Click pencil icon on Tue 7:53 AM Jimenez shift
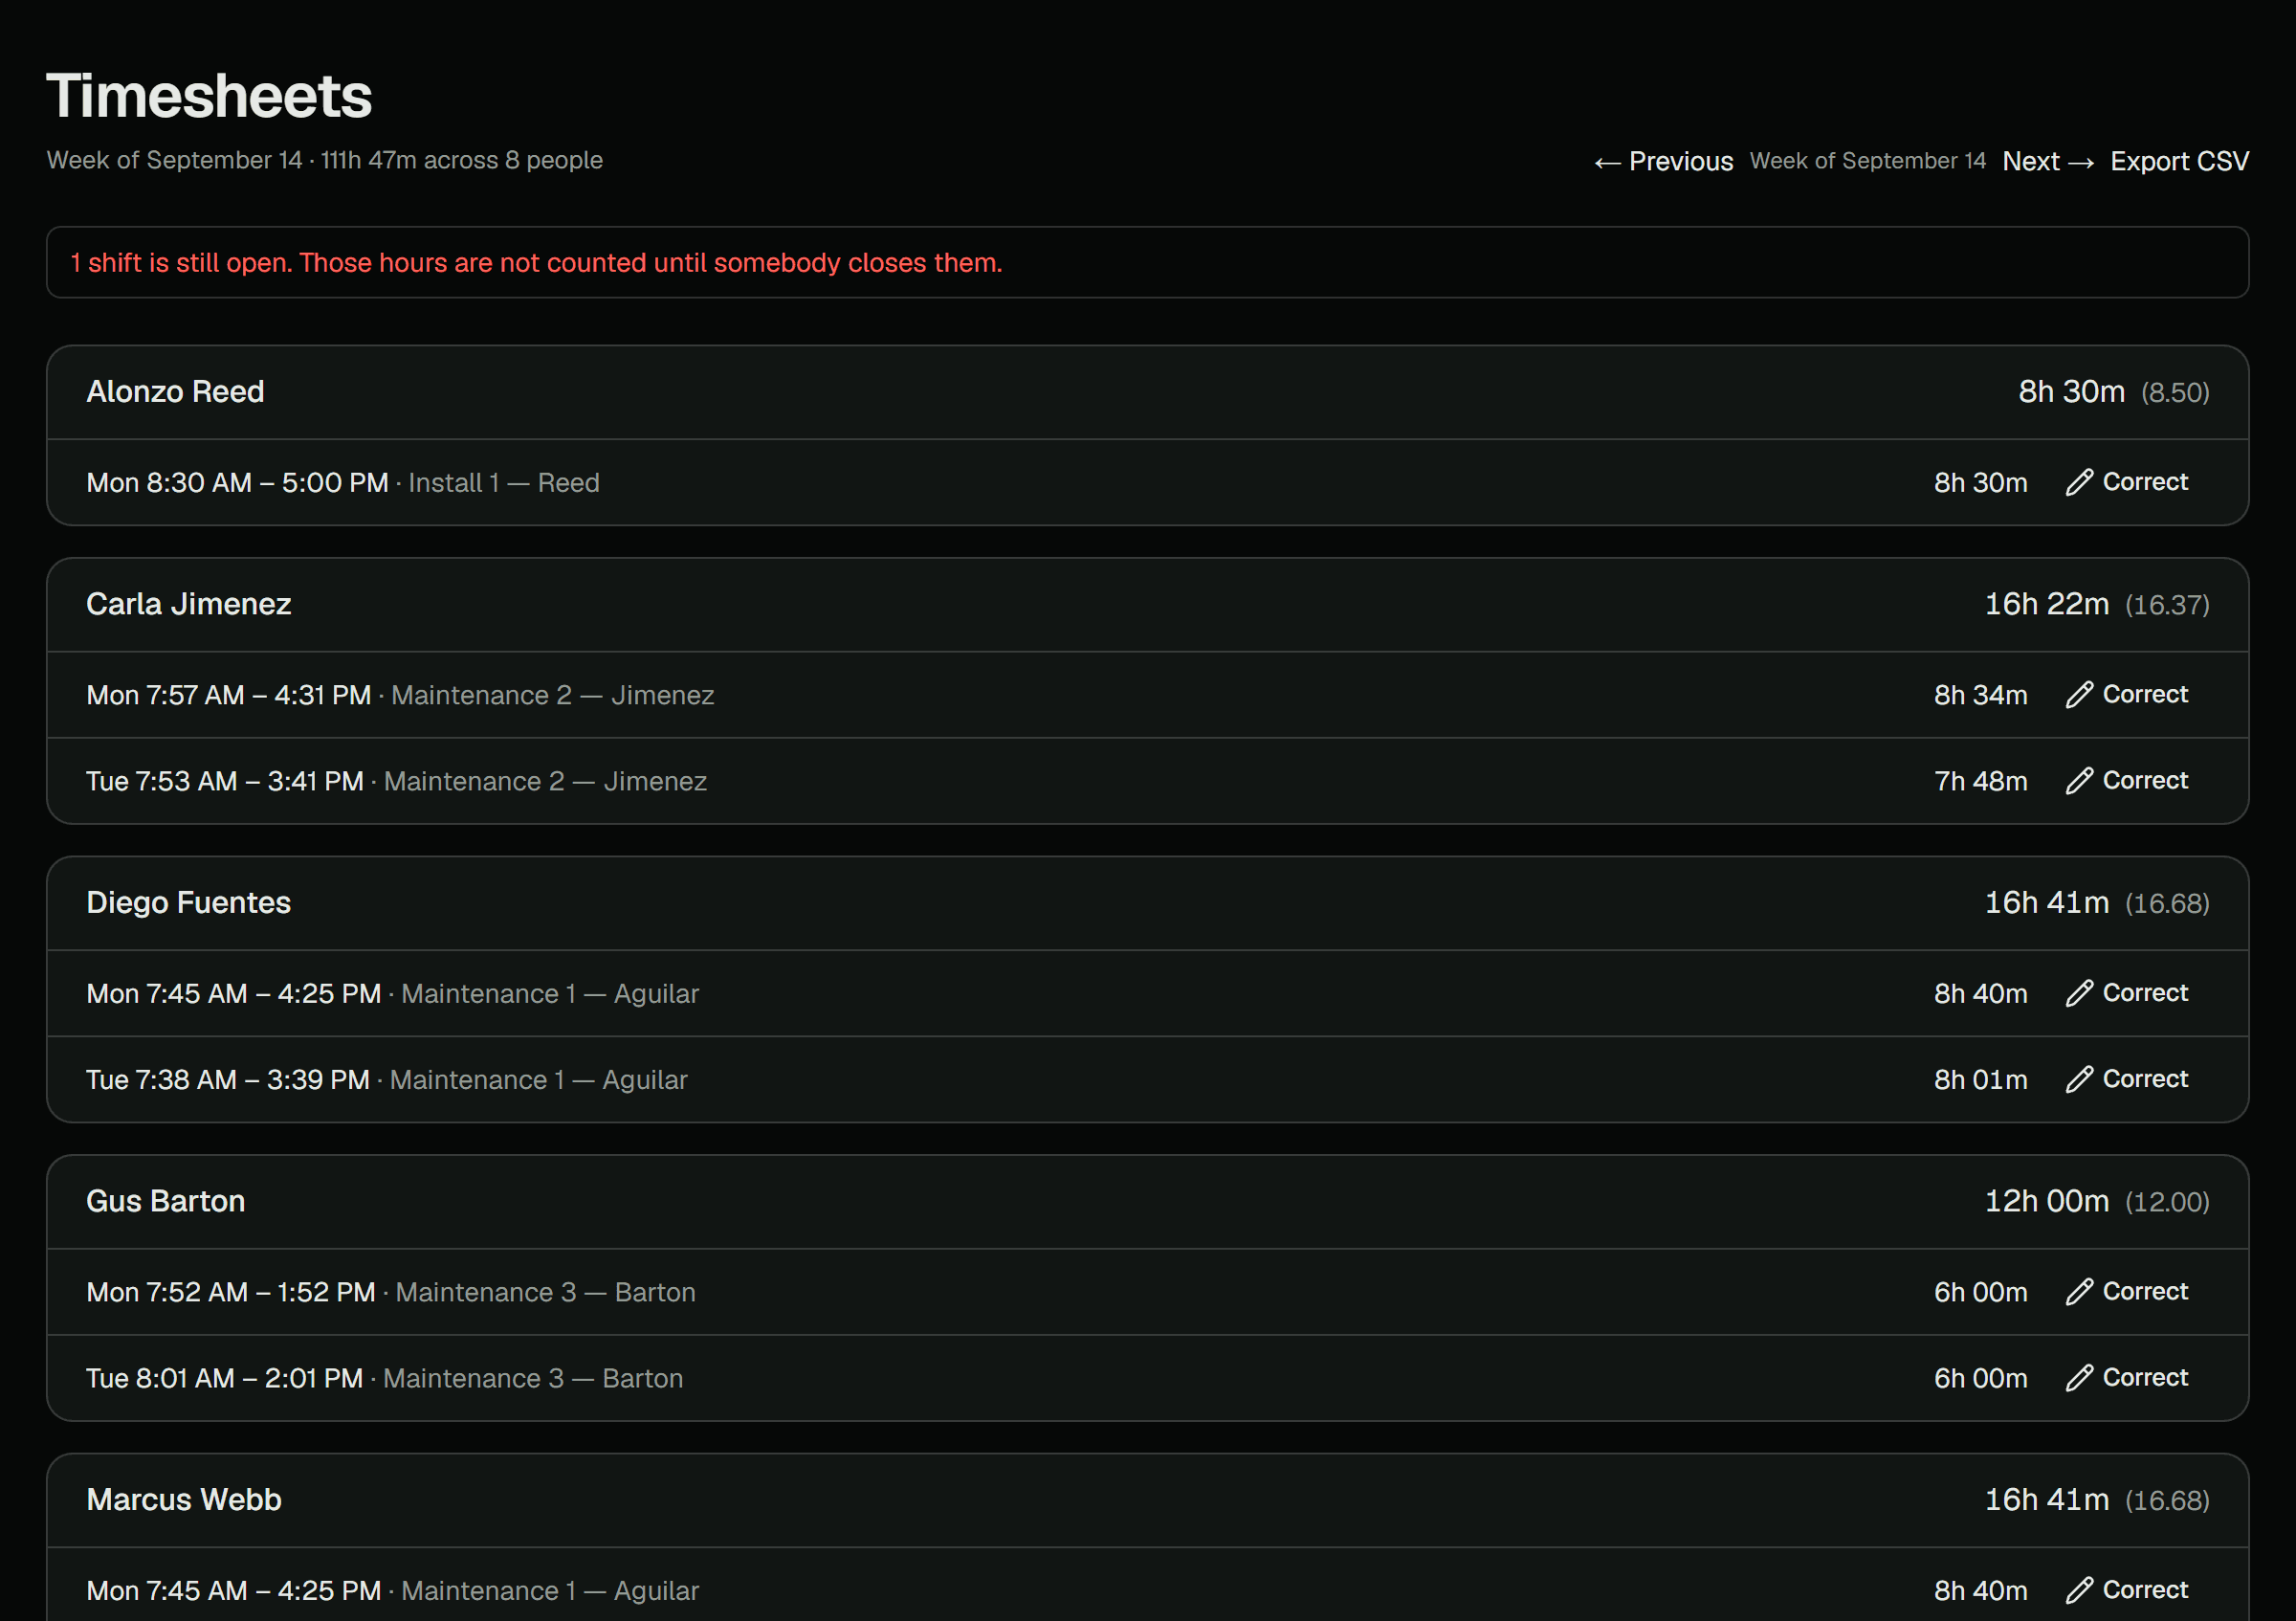This screenshot has height=1621, width=2296. (x=2079, y=781)
